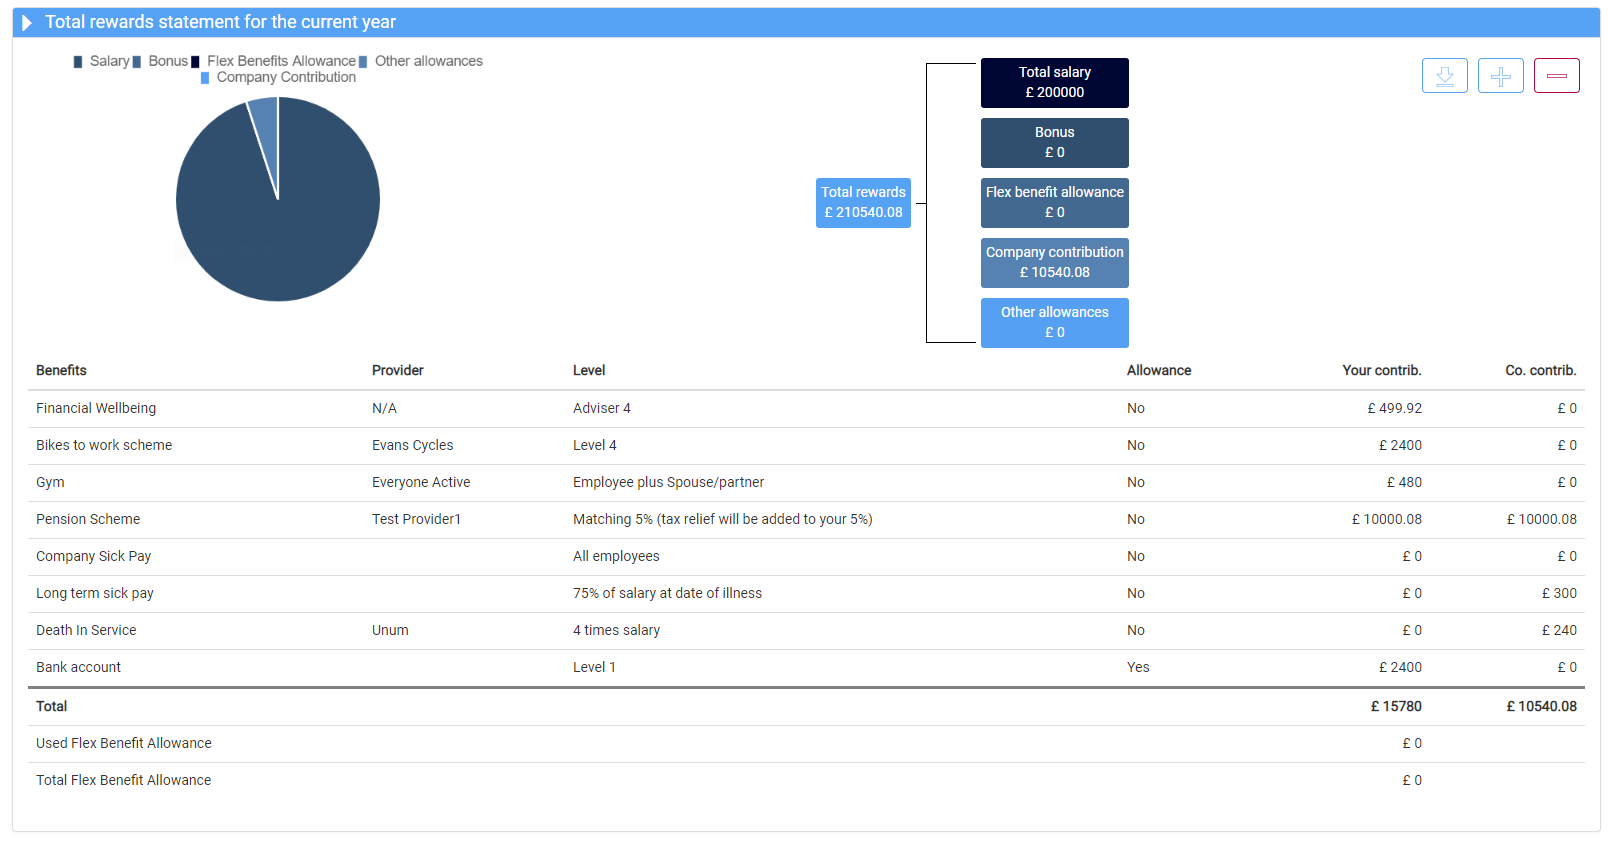Click the Benefits column header
Image resolution: width=1609 pixels, height=843 pixels.
(x=61, y=370)
